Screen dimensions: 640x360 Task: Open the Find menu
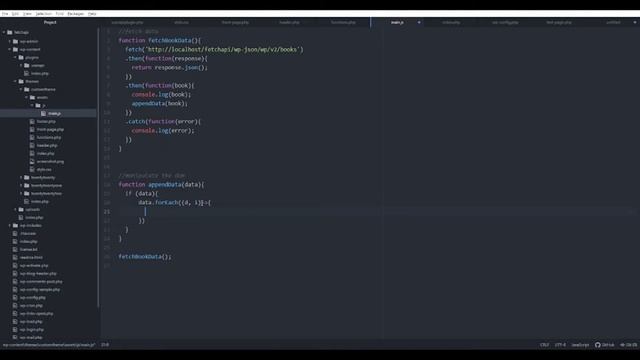click(60, 14)
